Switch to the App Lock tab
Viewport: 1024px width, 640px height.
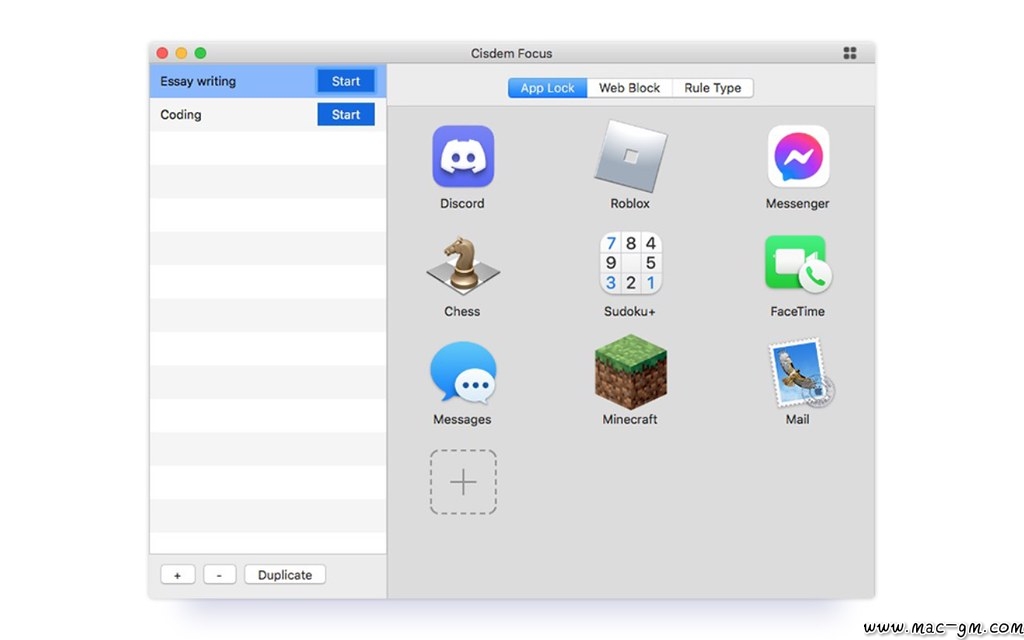click(x=547, y=88)
